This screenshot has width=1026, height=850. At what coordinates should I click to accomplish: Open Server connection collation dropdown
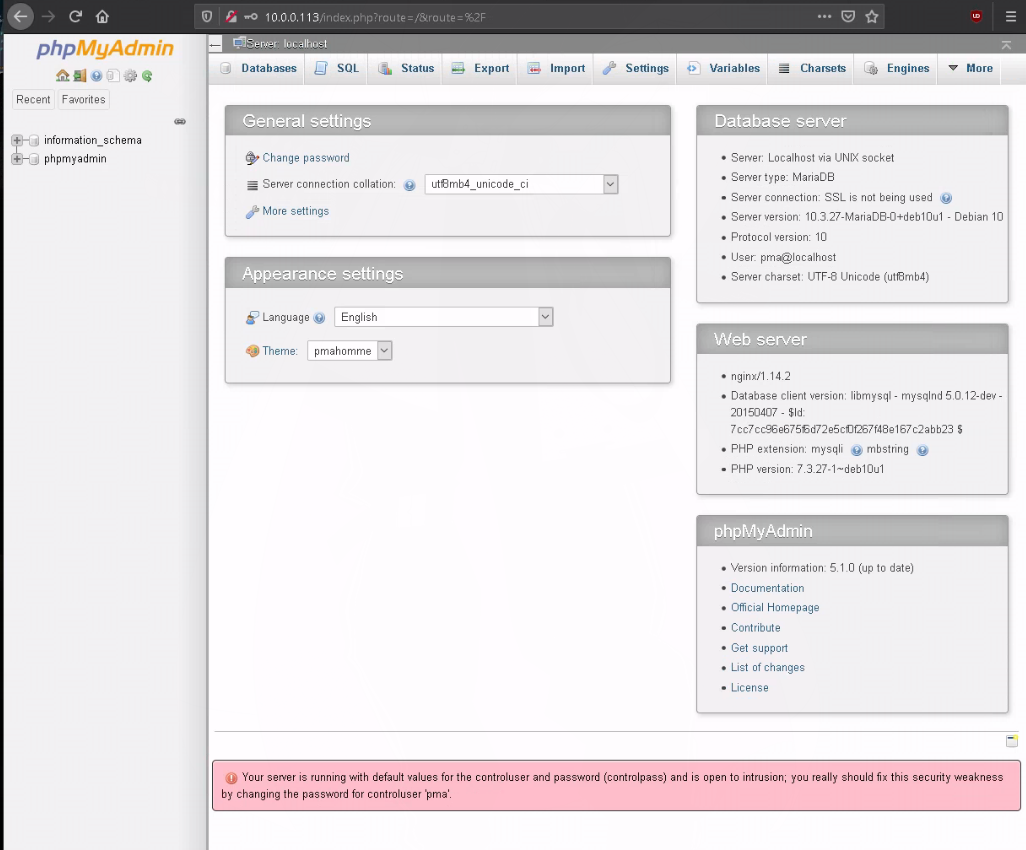click(x=521, y=185)
